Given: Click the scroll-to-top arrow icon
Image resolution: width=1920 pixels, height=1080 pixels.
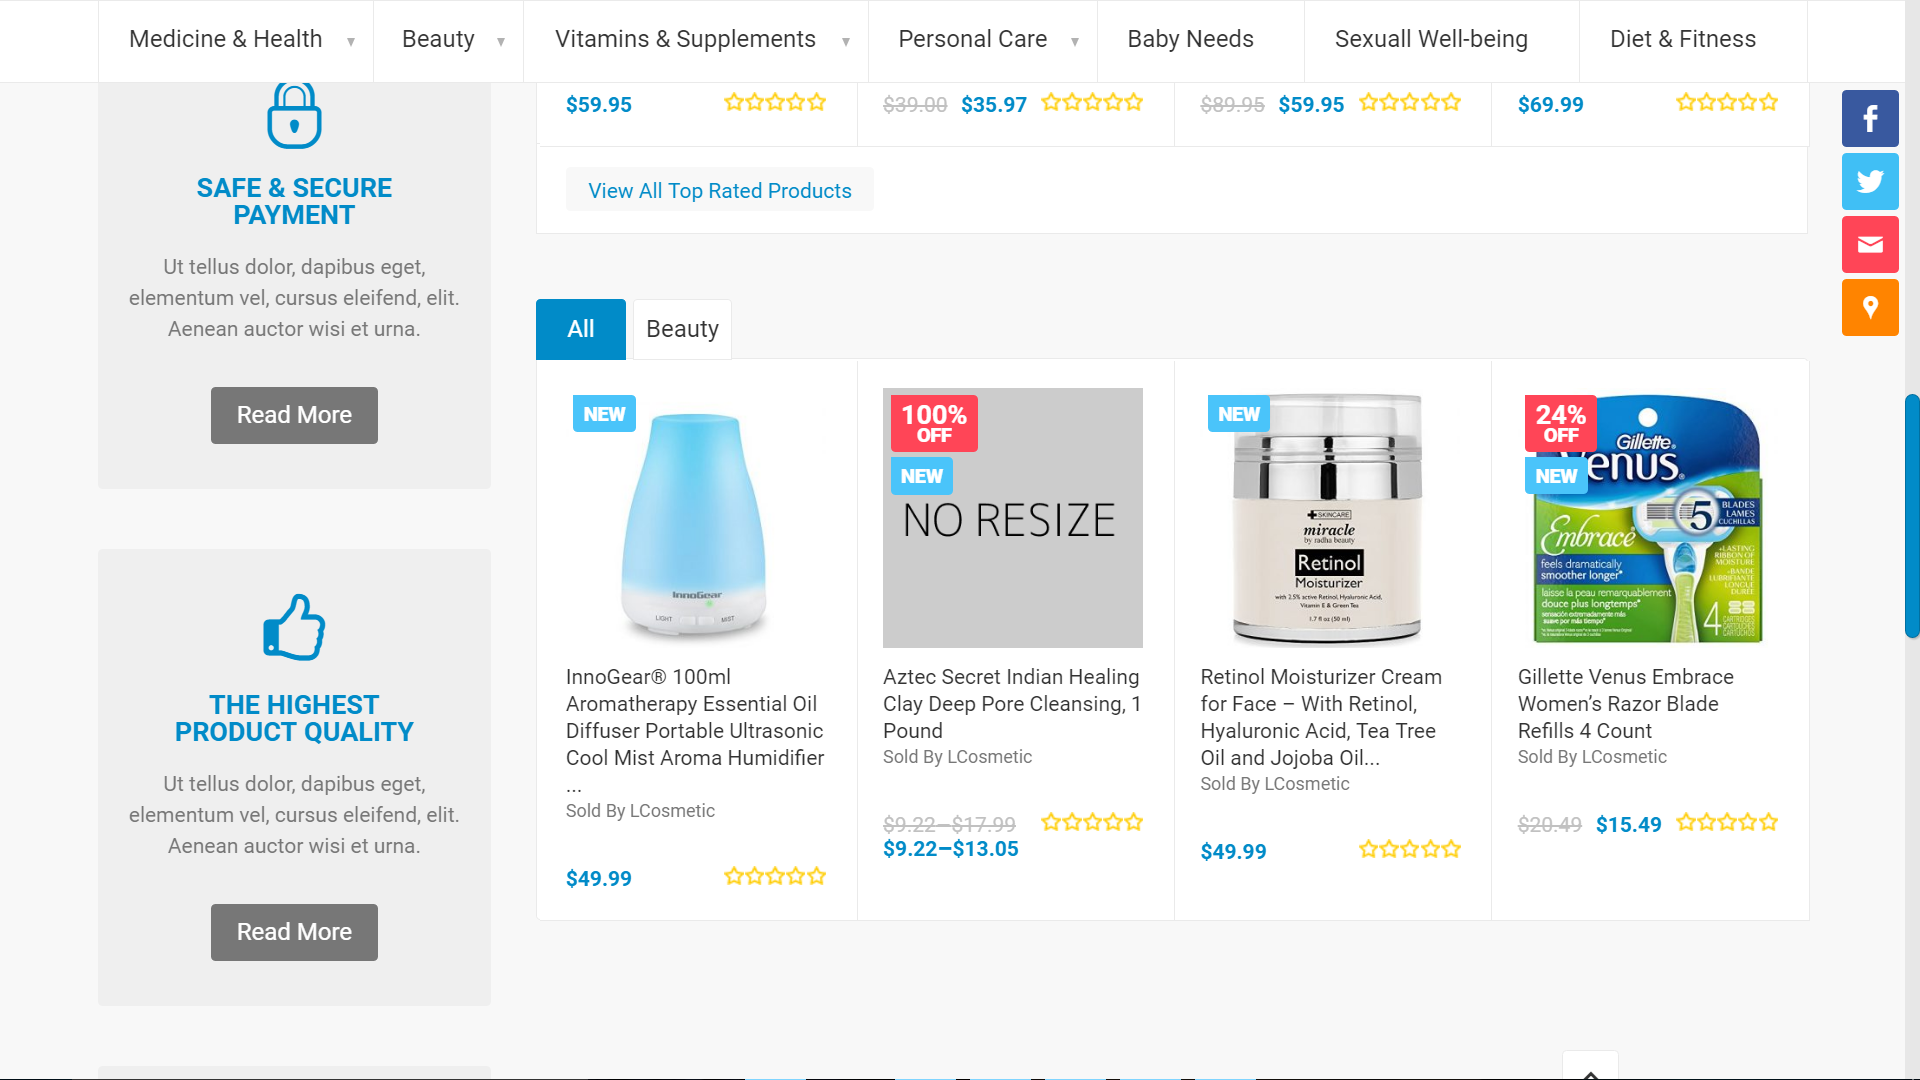Looking at the screenshot, I should coord(1590,1070).
